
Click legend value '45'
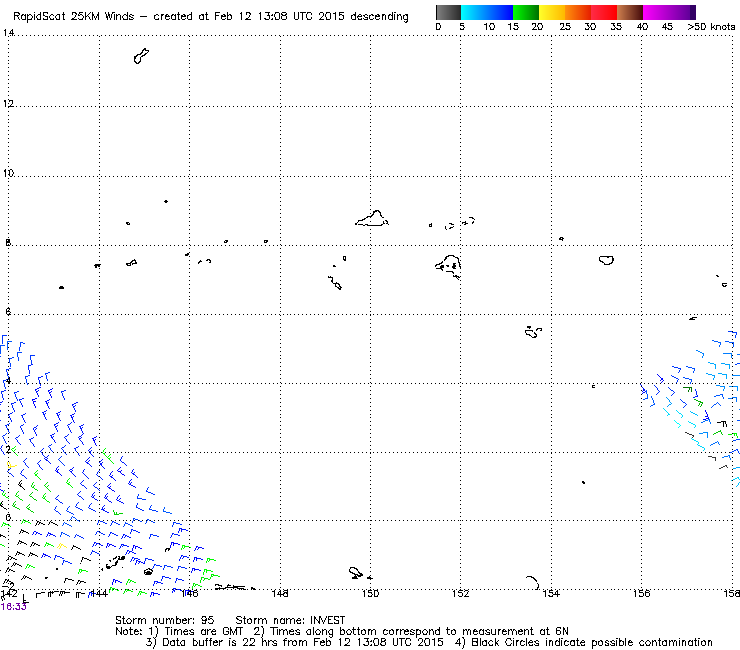667,26
